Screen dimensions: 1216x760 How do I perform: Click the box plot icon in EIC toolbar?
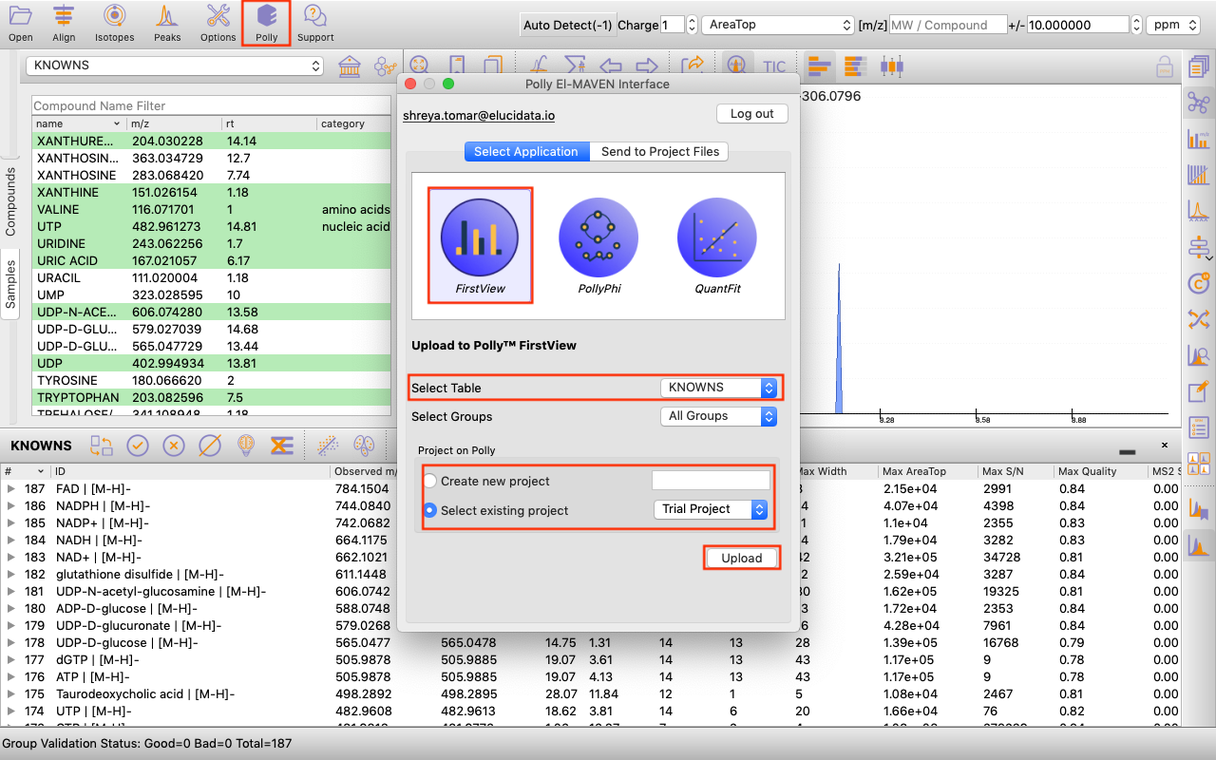coord(891,66)
